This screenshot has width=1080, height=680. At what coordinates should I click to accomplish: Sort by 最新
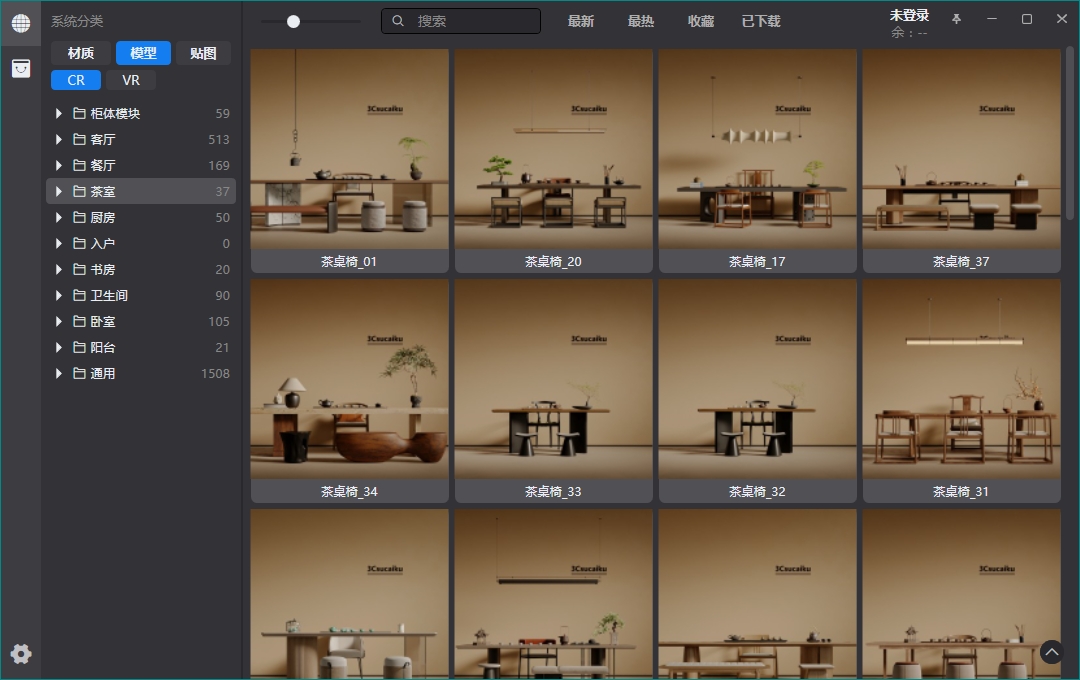pos(581,21)
